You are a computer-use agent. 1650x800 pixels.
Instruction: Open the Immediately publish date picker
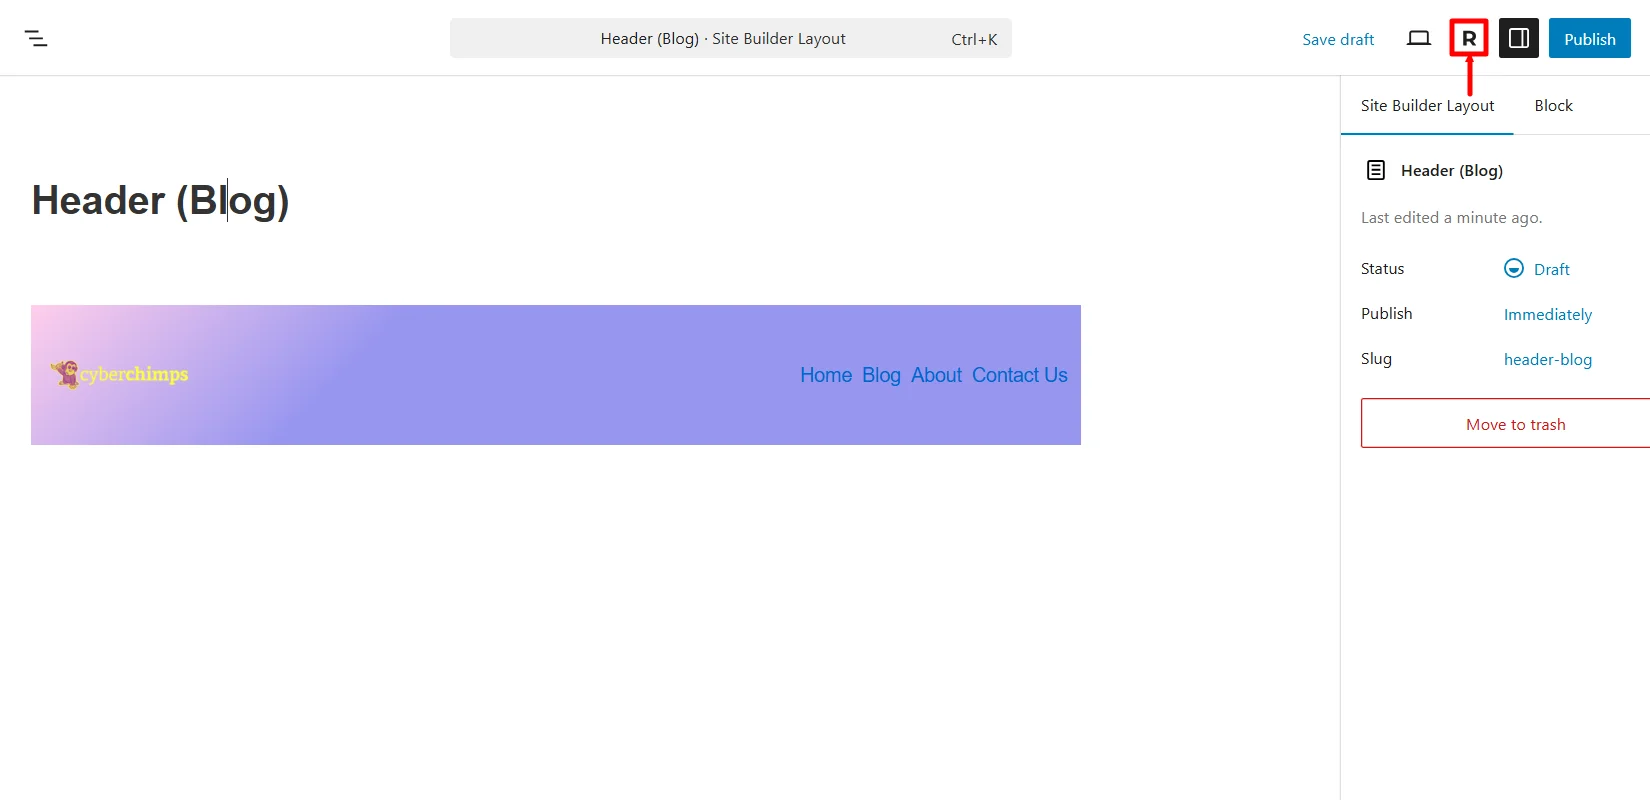click(1547, 314)
